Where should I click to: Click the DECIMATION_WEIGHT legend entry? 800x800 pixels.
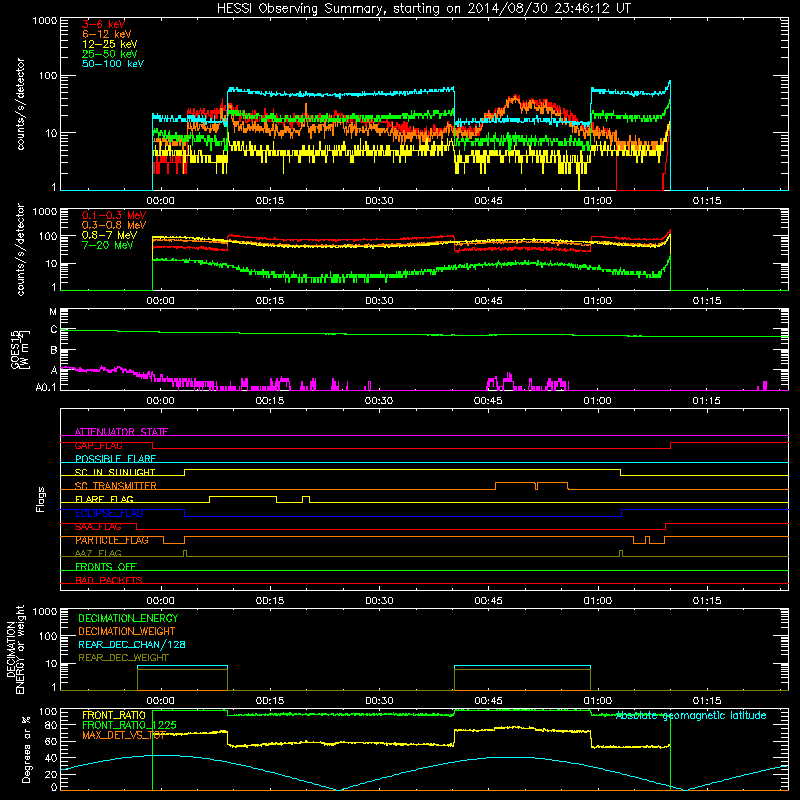point(127,631)
